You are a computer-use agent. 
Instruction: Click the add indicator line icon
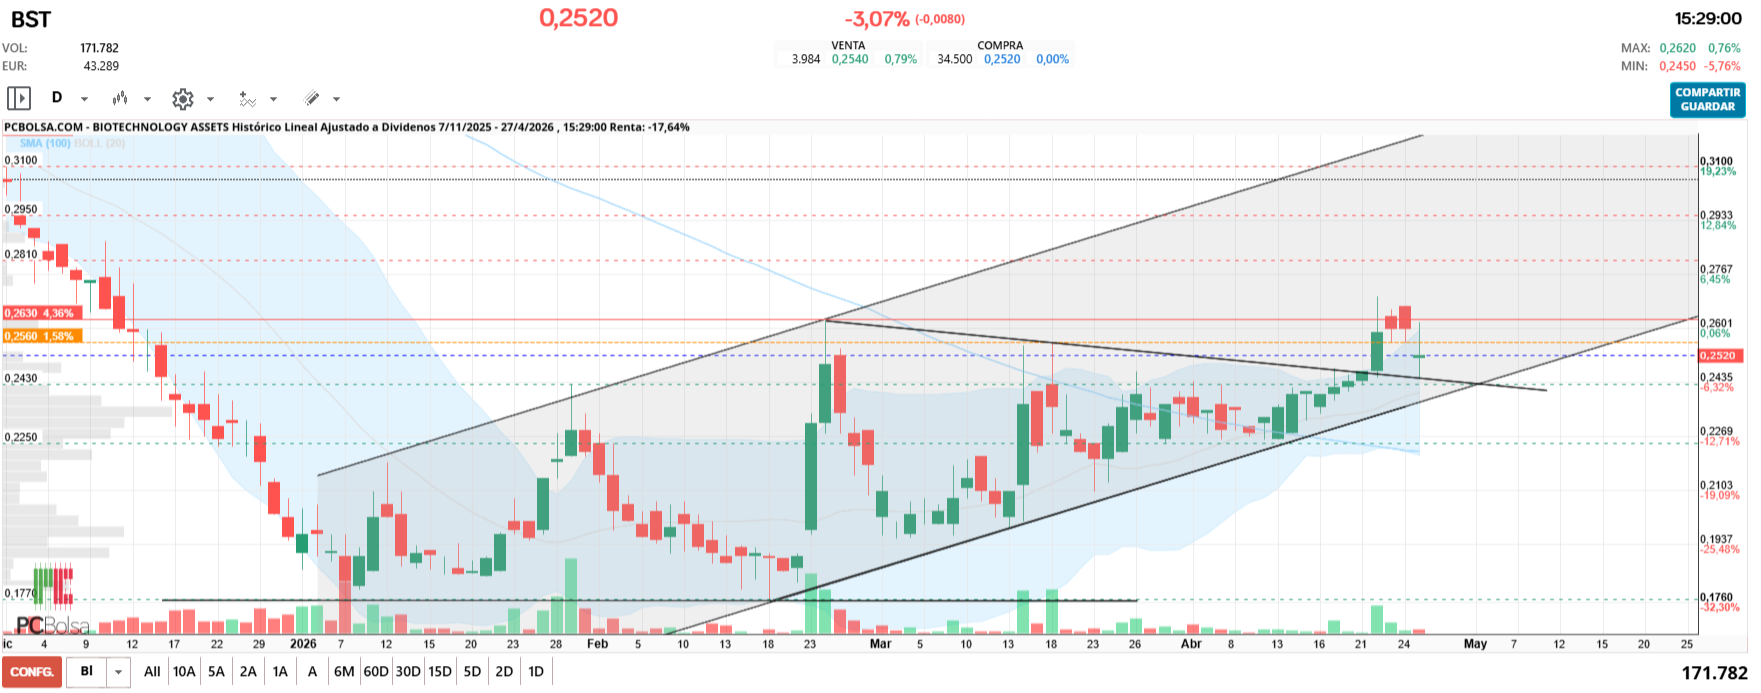click(247, 98)
